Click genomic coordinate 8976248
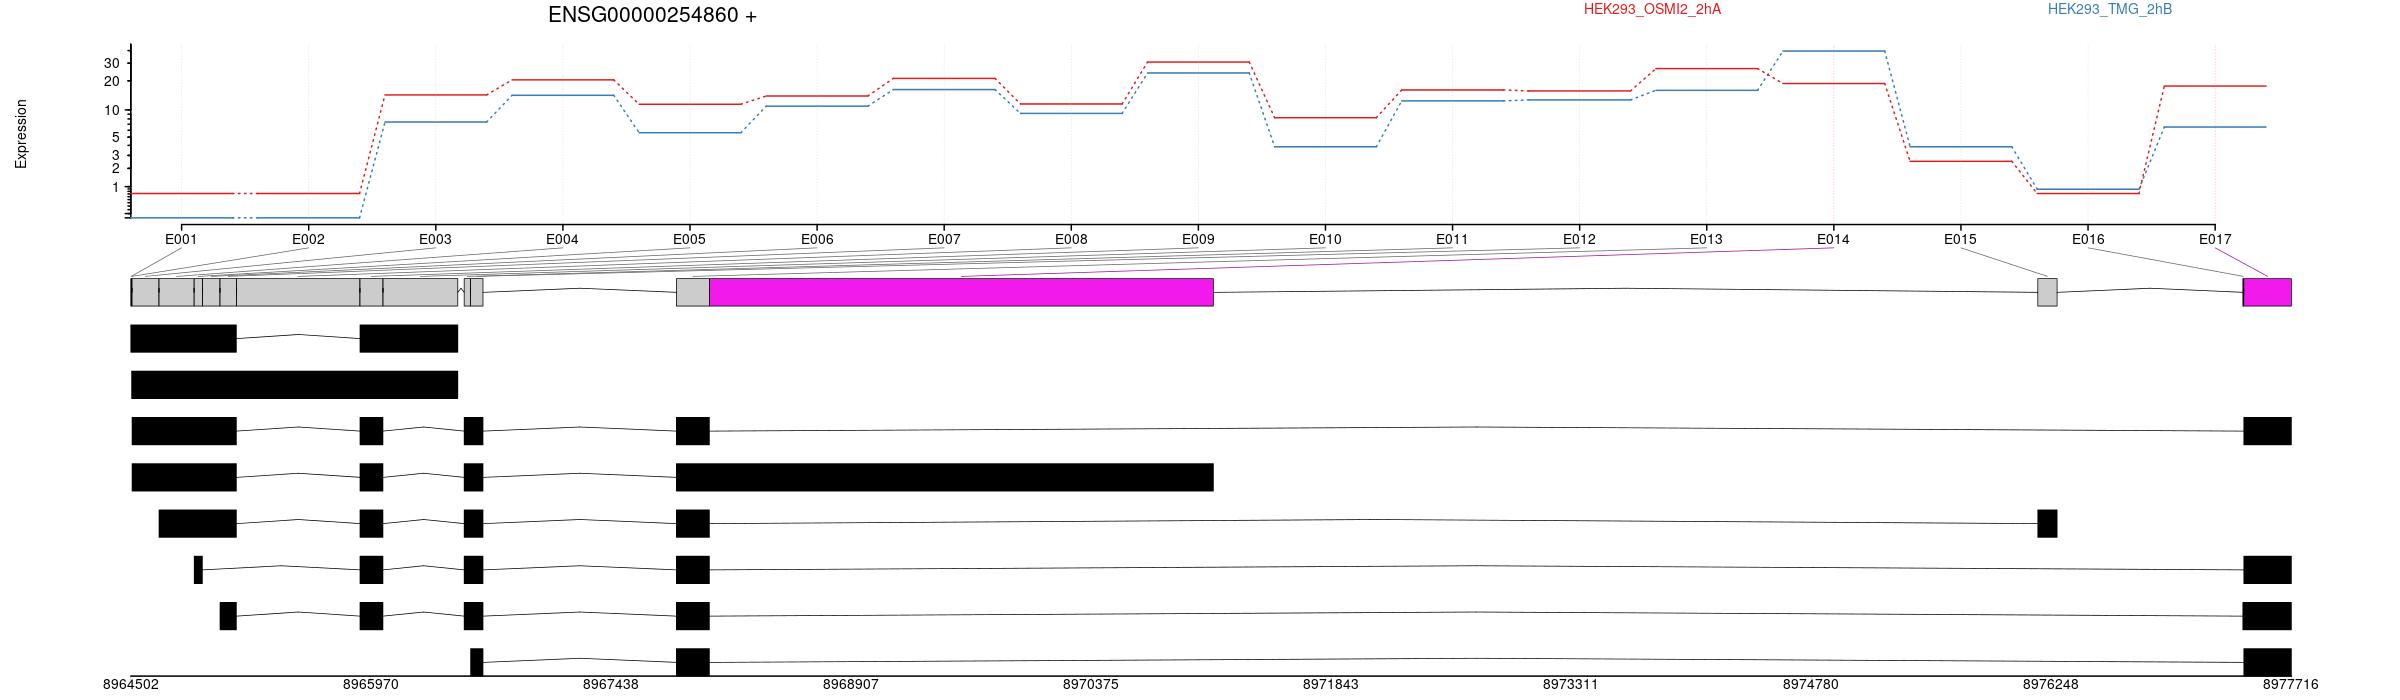Screen dimensions: 2400x700 pos(2051,685)
